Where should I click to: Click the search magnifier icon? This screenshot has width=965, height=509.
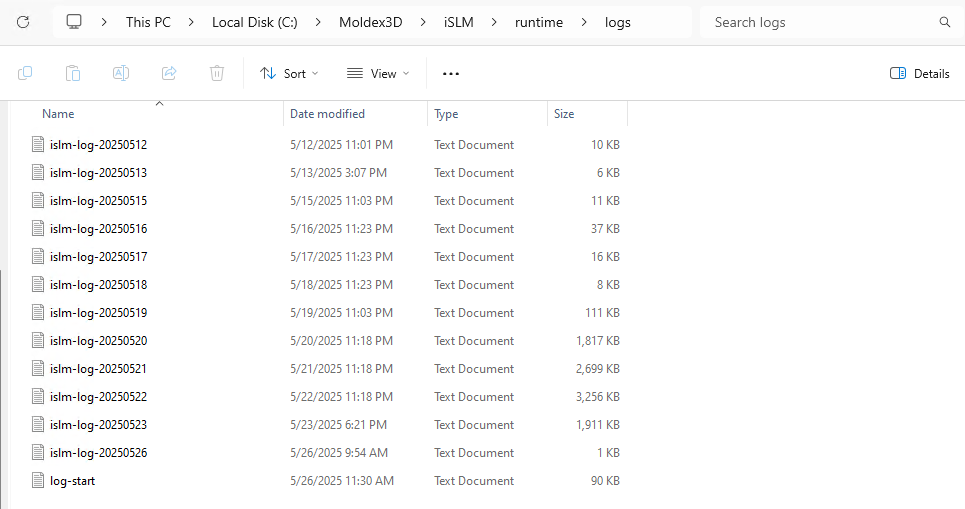click(945, 22)
